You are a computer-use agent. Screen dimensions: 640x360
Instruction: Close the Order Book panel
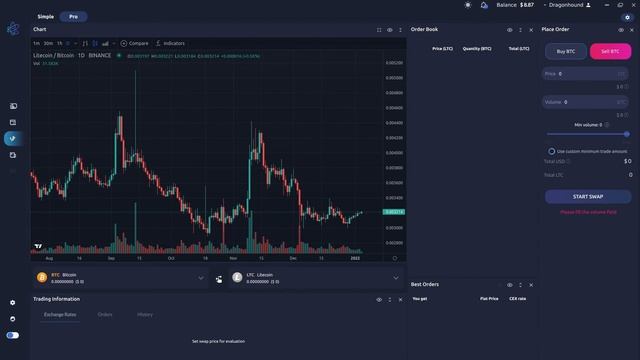point(531,30)
